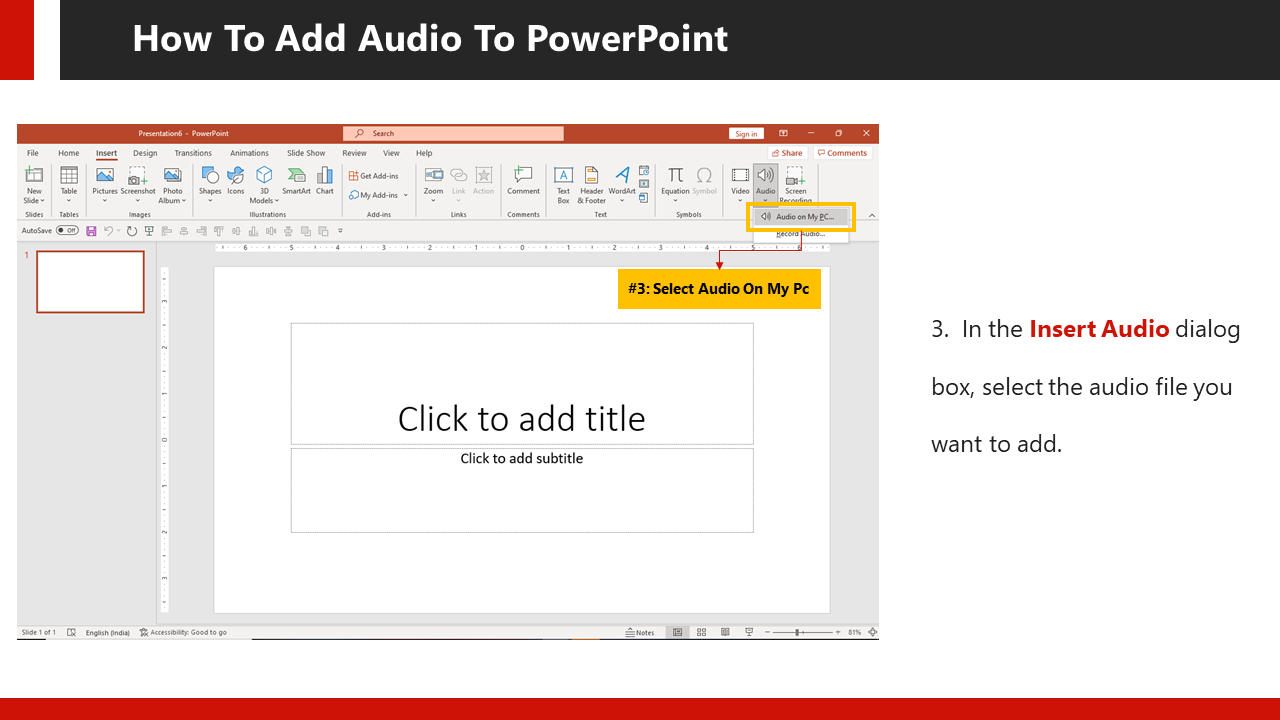Open Customize Quick Access Toolbar dropdown
The height and width of the screenshot is (720, 1280).
point(340,231)
